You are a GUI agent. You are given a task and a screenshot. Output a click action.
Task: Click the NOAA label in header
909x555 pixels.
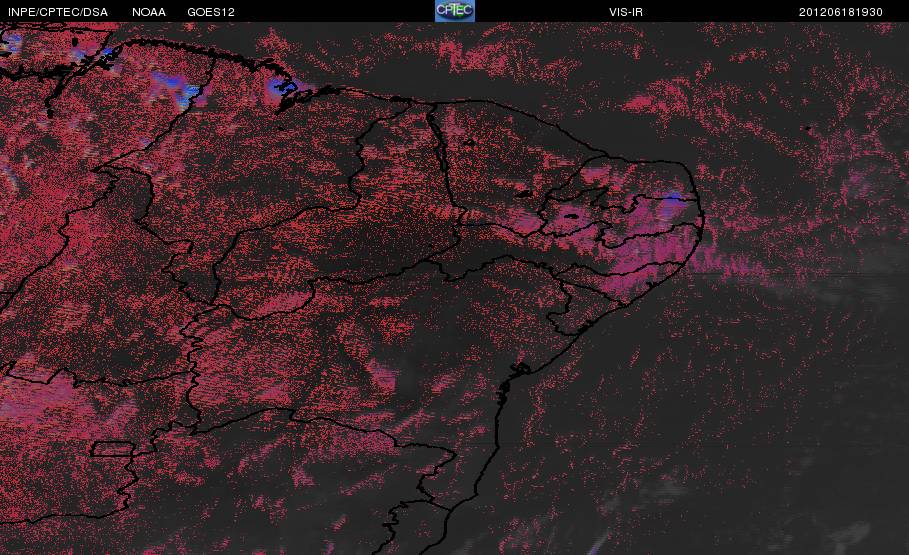pyautogui.click(x=148, y=12)
